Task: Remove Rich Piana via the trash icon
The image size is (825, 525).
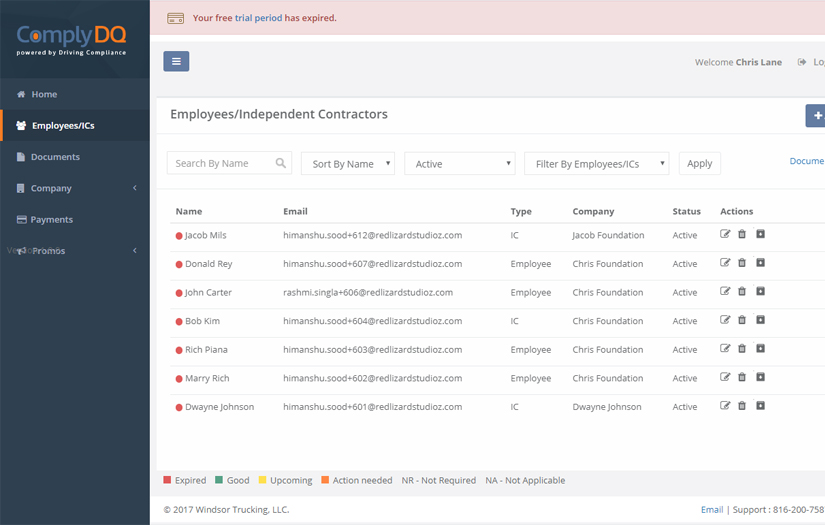Action: pyautogui.click(x=742, y=350)
